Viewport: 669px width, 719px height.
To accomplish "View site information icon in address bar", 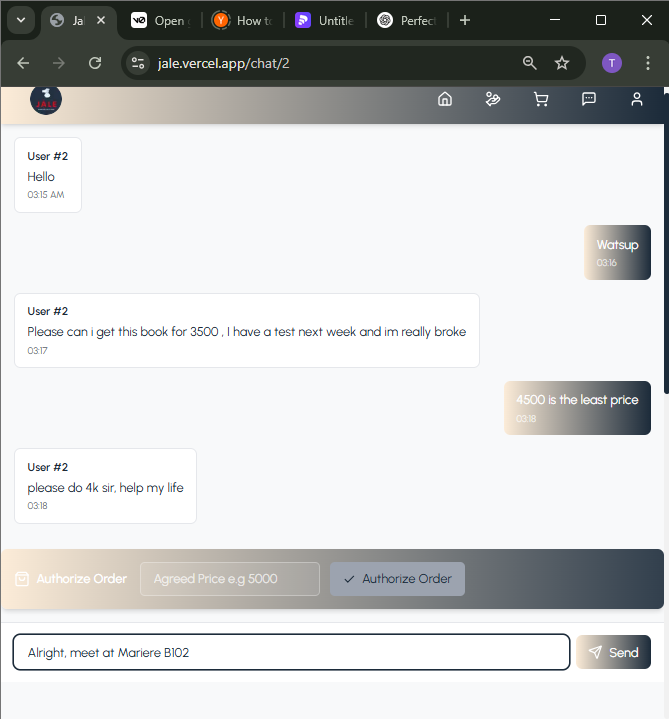I will (x=138, y=63).
